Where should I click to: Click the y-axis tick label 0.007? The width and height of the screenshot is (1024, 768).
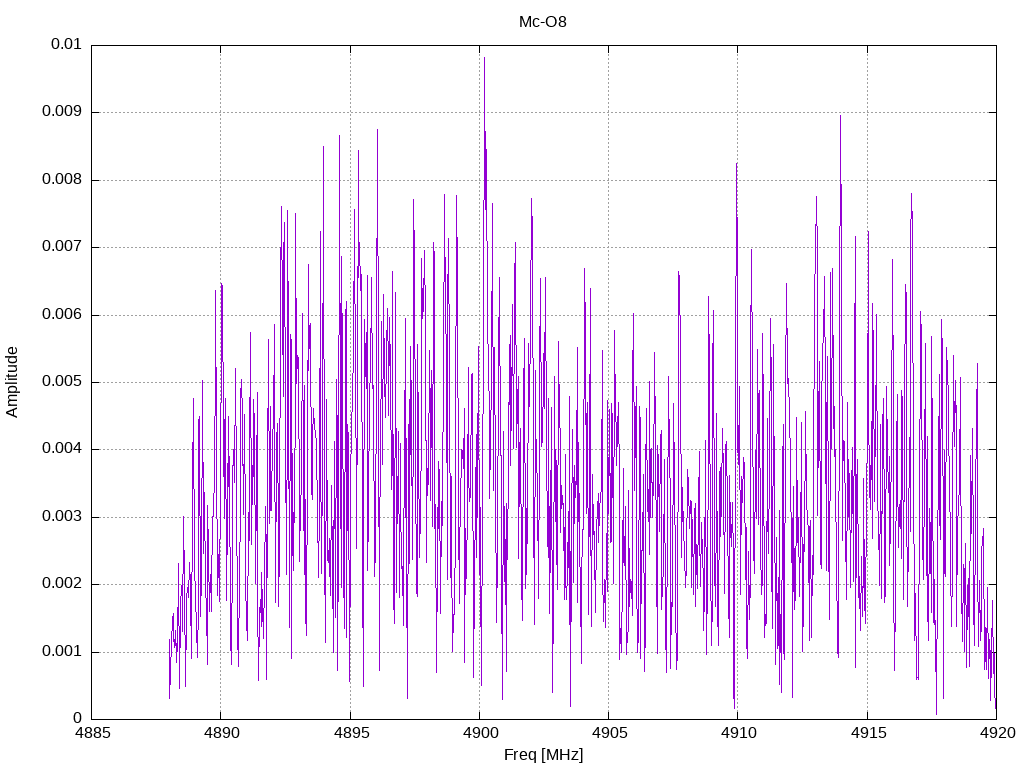(62, 247)
